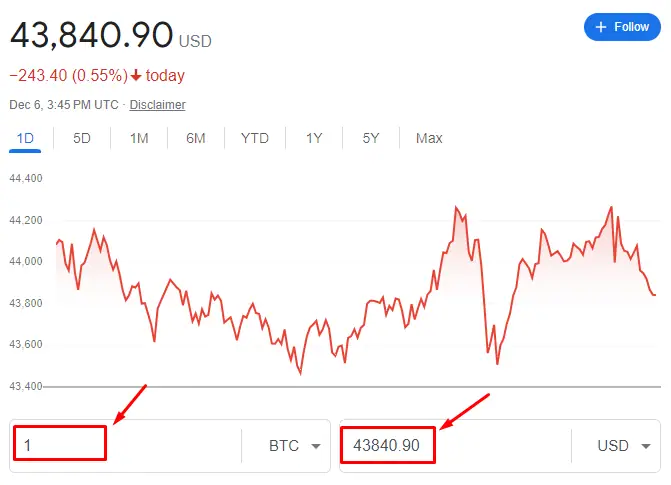Expand the USD currency dropdown
The height and width of the screenshot is (485, 671).
[x=624, y=446]
